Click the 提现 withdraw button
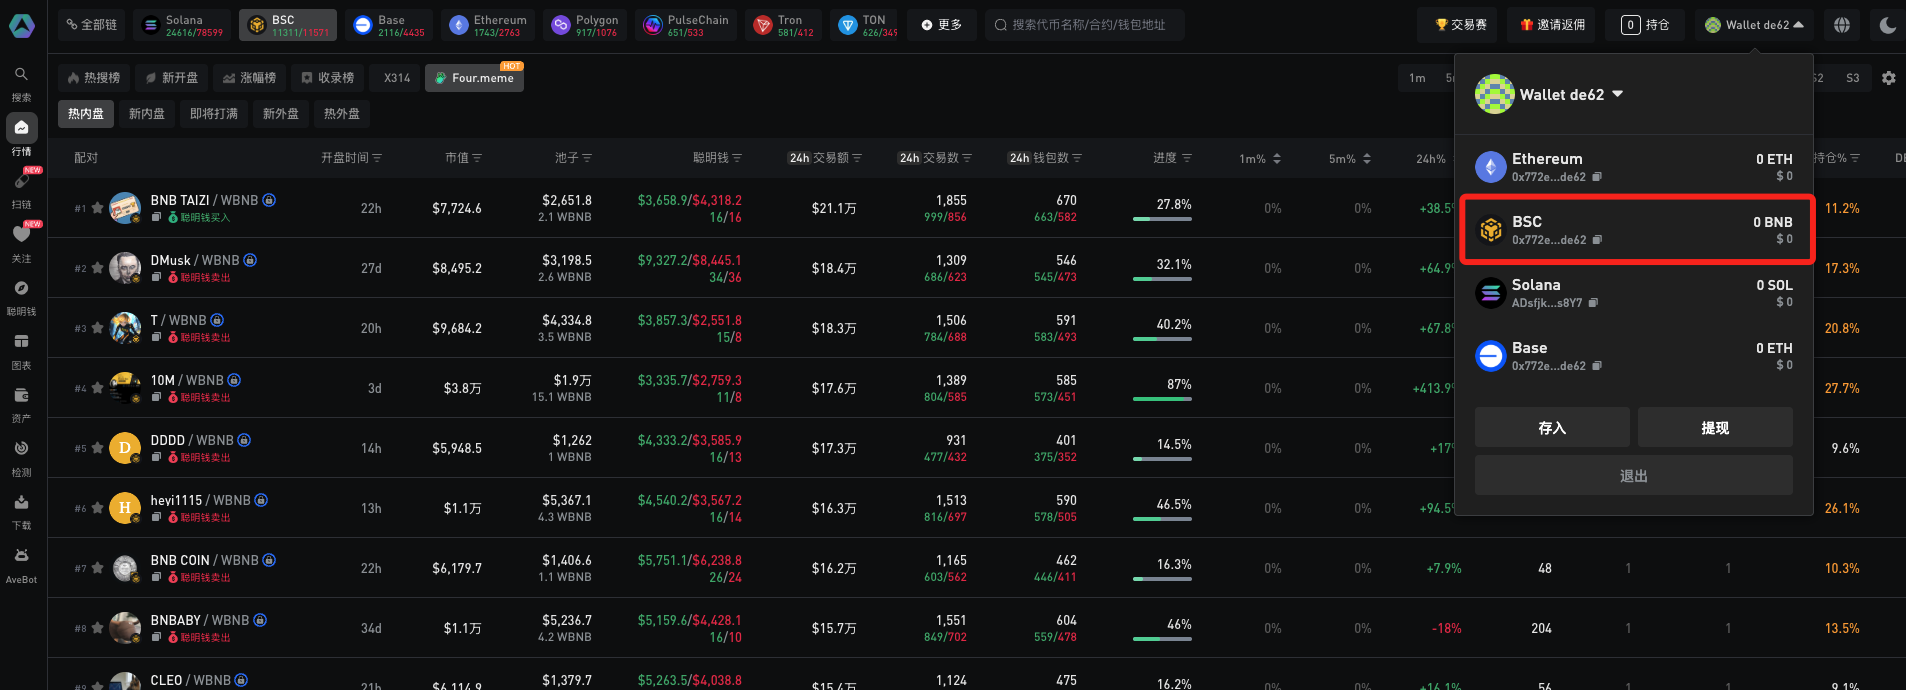This screenshot has height=690, width=1906. [x=1714, y=428]
